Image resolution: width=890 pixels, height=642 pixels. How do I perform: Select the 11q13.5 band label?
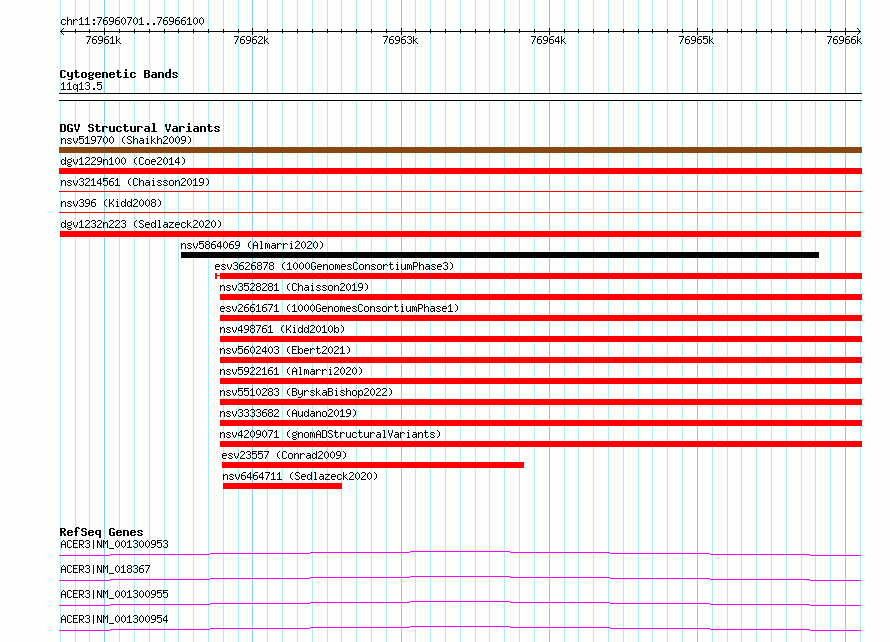[x=81, y=86]
